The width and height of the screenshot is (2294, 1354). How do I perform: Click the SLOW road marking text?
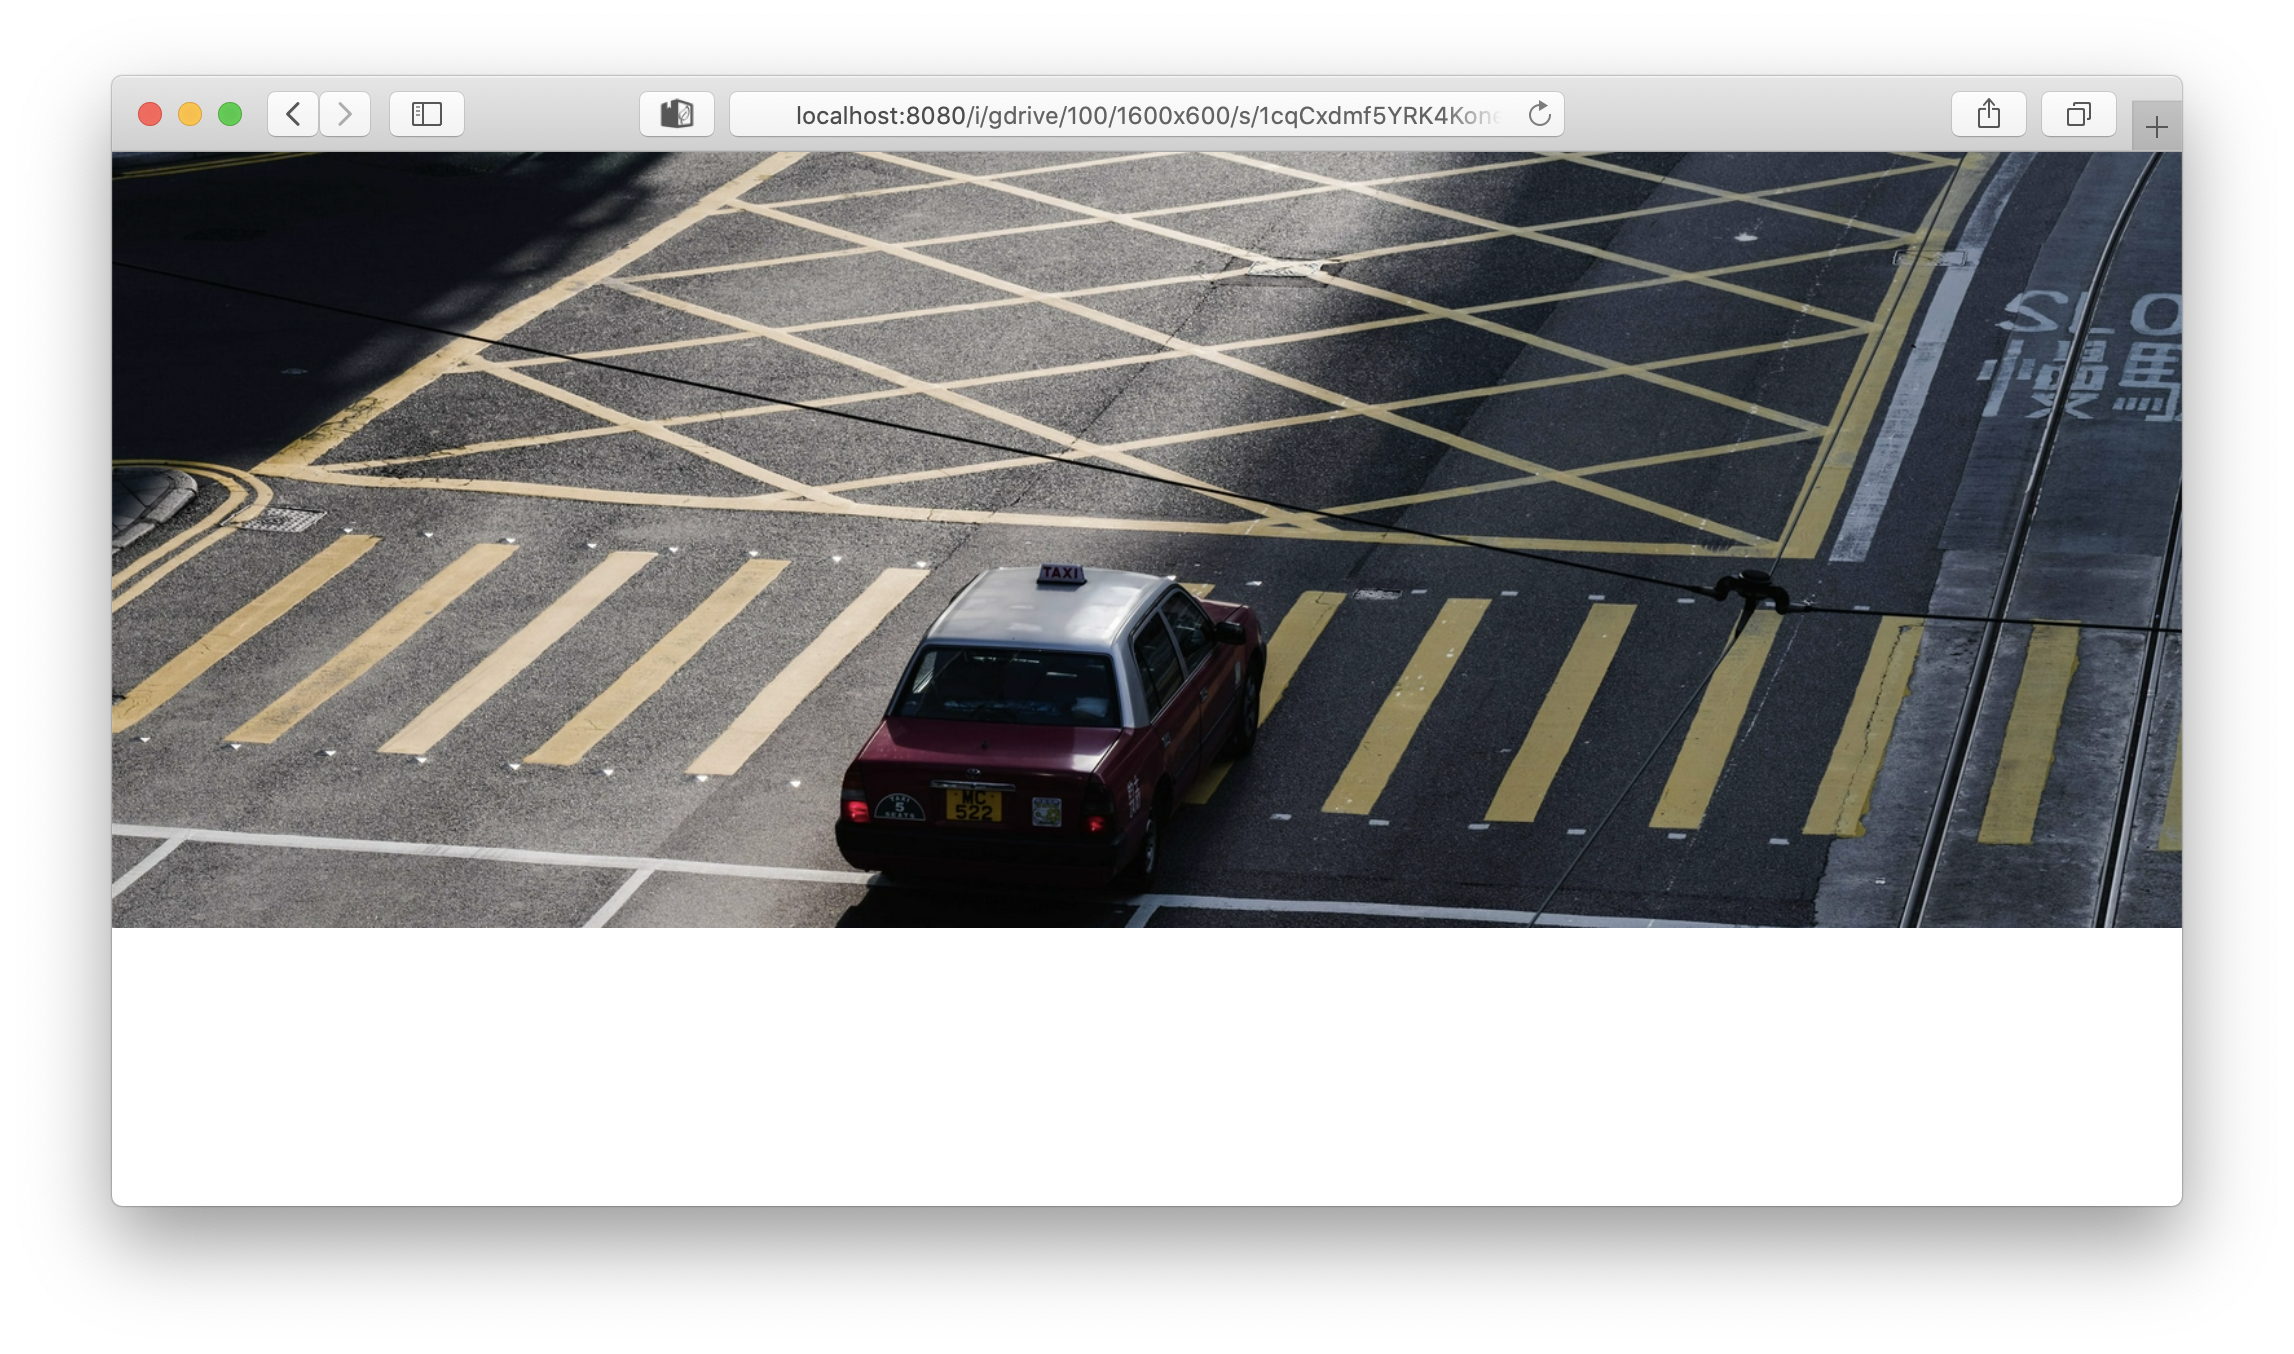pyautogui.click(x=2090, y=315)
